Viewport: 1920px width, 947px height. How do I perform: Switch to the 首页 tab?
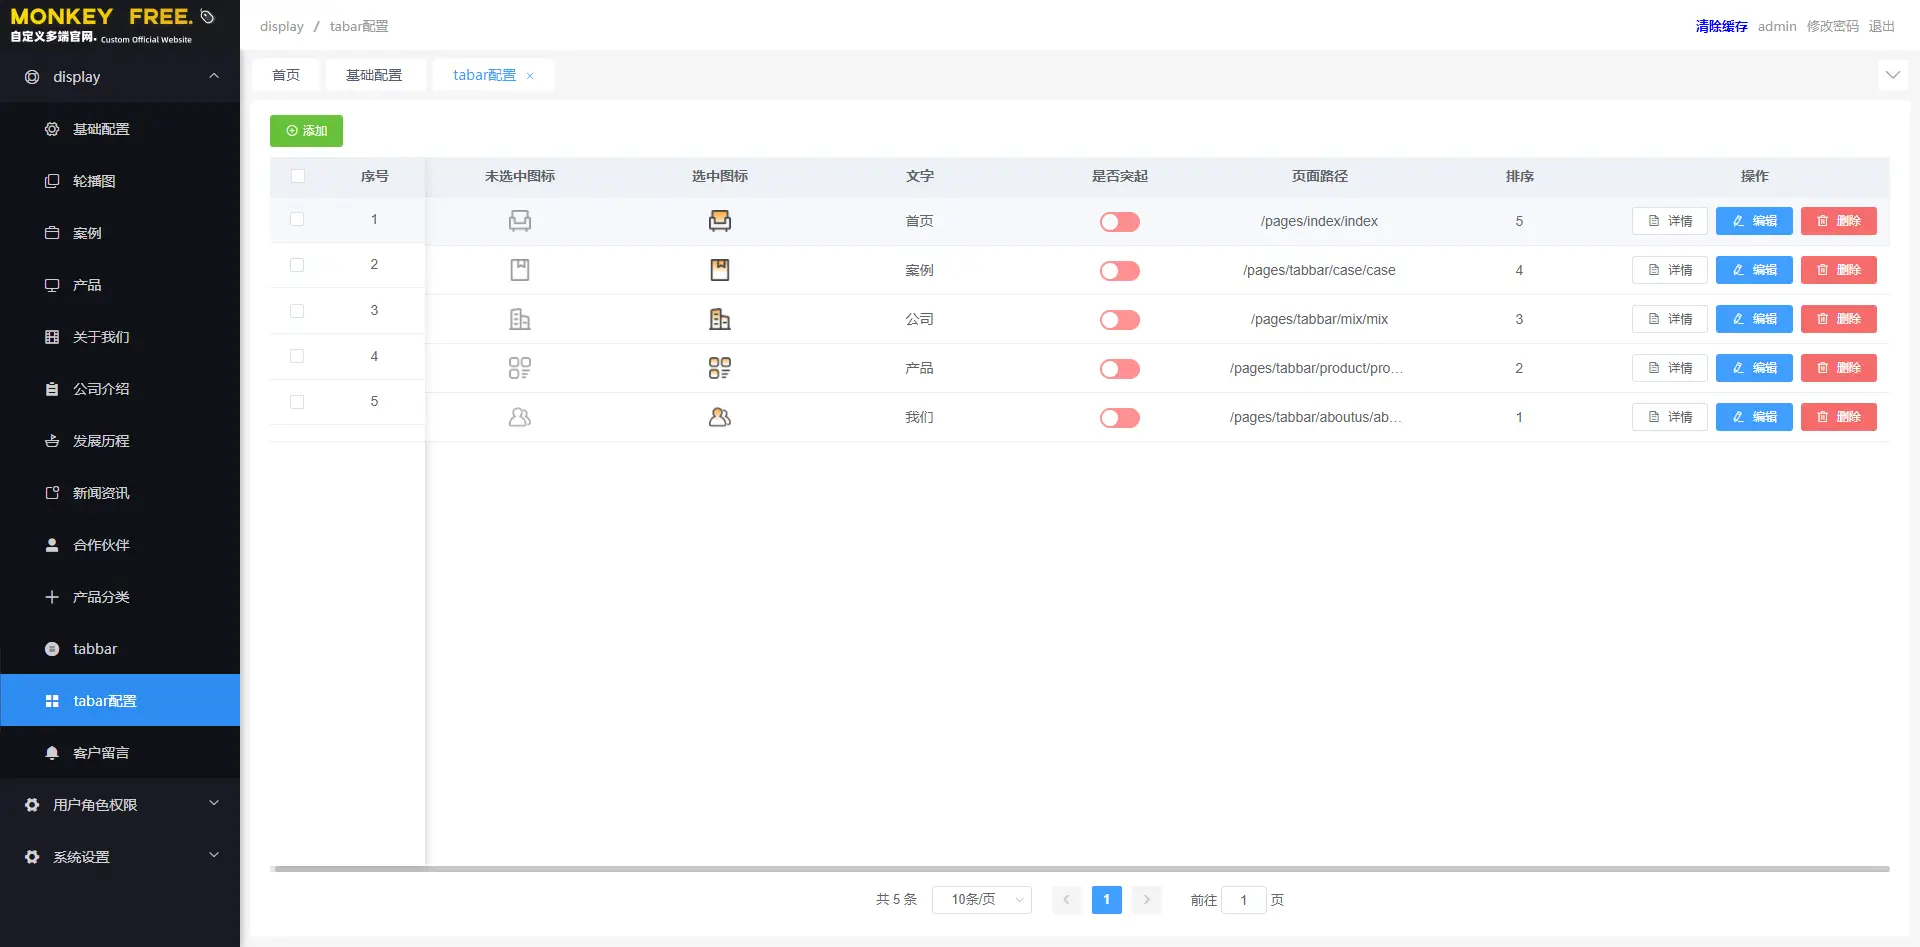286,75
